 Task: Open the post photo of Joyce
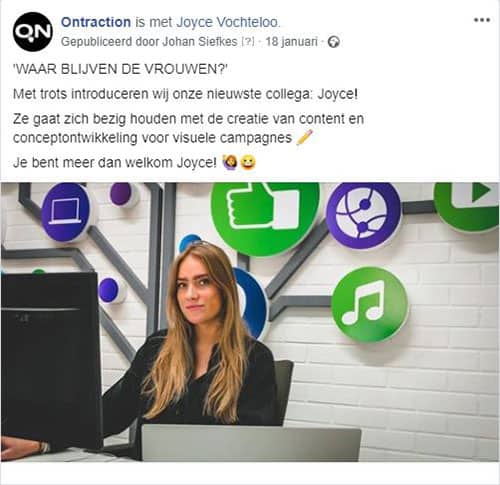(250, 322)
